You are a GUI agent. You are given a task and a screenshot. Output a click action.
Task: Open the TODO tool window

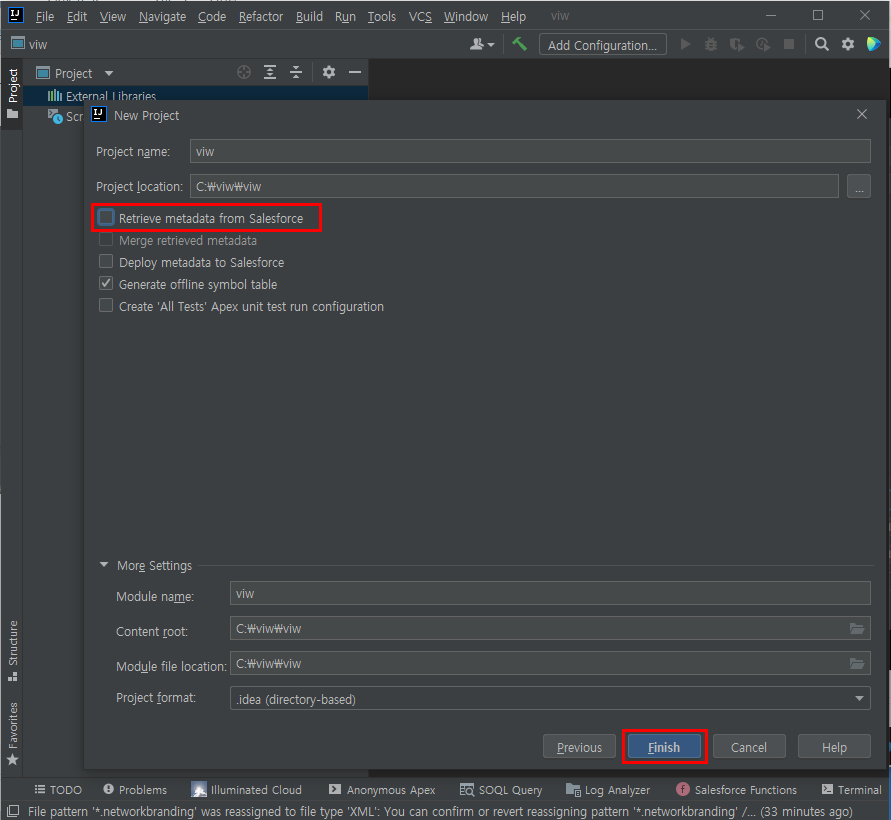point(58,790)
